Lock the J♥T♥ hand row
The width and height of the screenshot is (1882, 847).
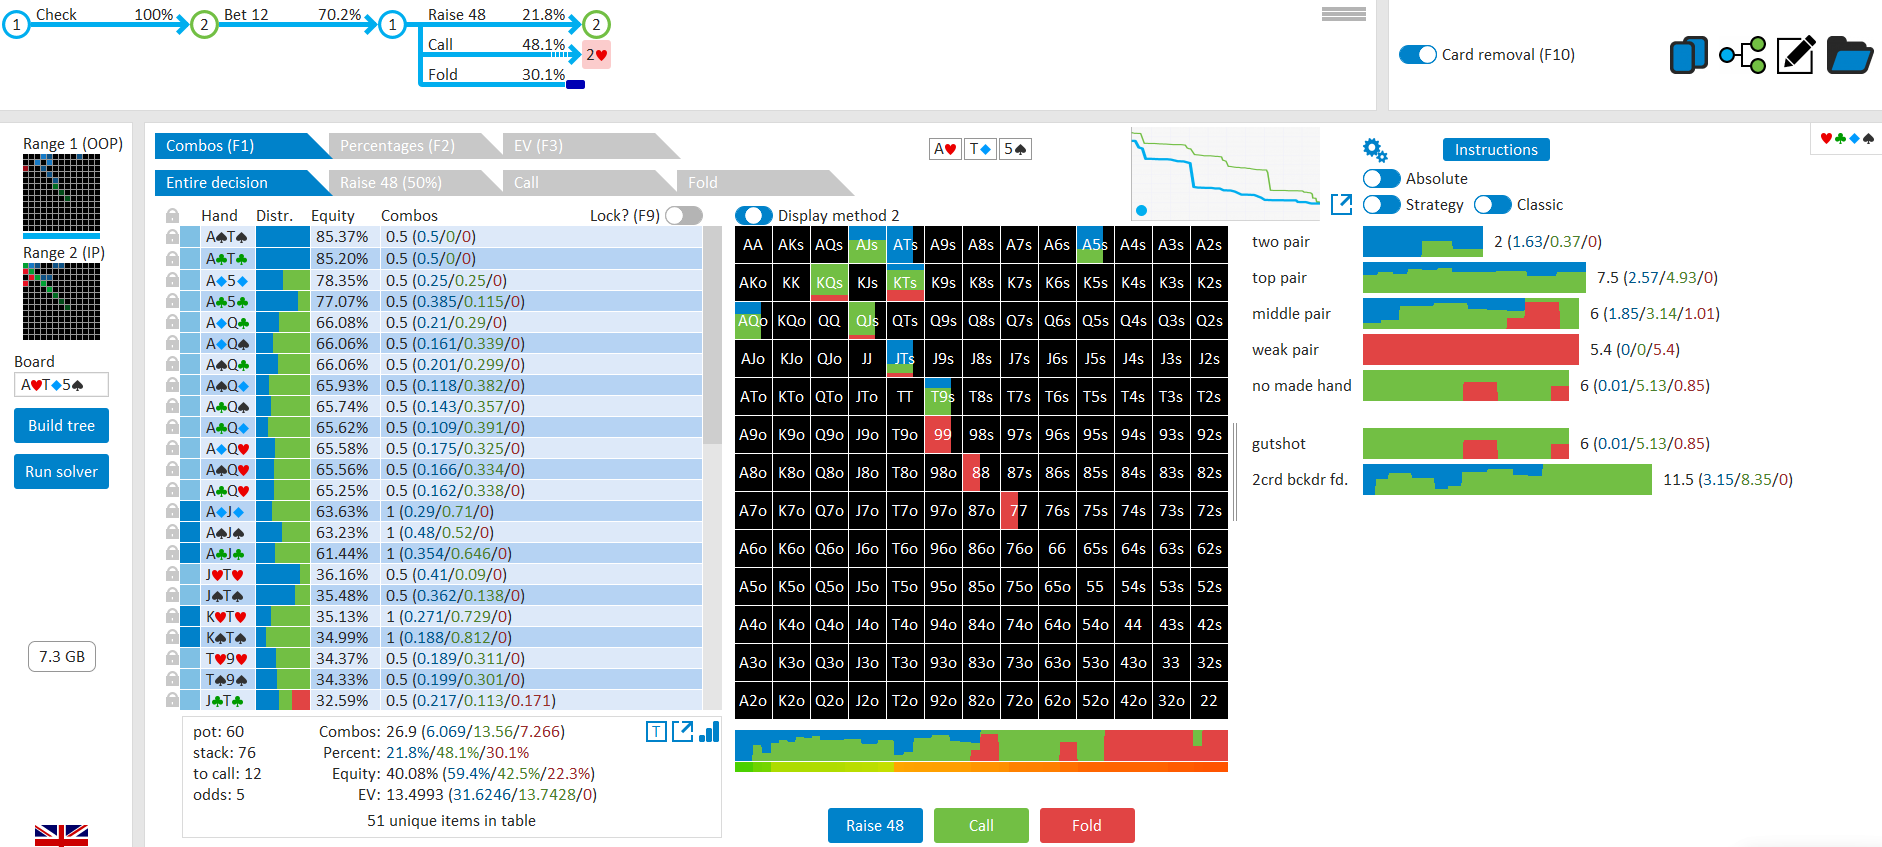pos(172,575)
